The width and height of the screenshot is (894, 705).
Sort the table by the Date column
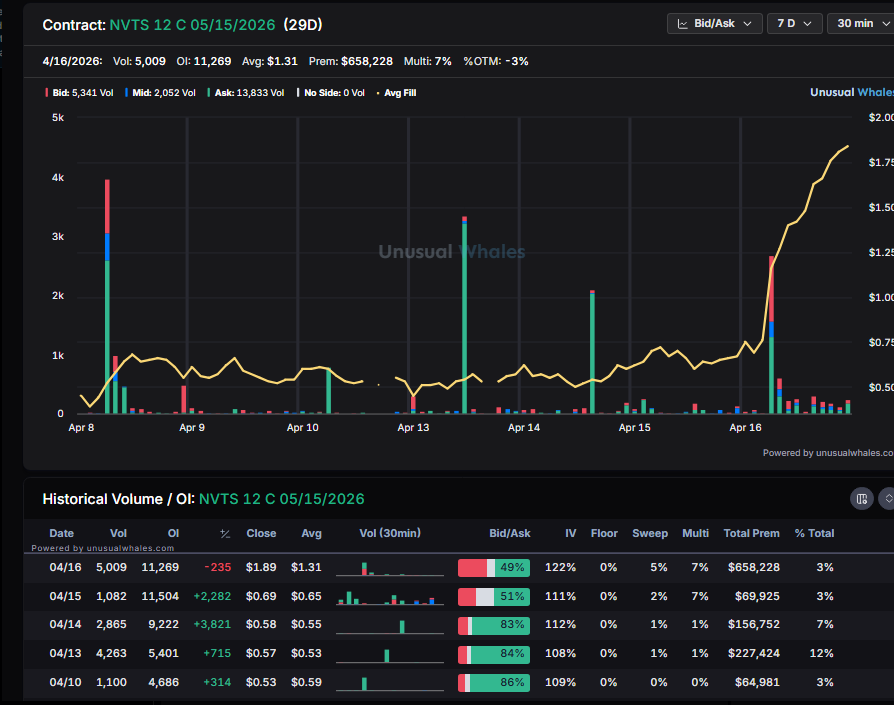(61, 533)
